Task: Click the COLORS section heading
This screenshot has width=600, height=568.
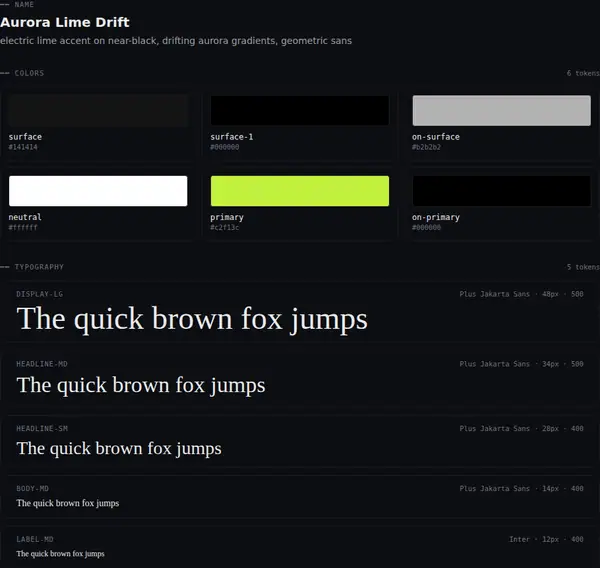Action: coord(29,73)
